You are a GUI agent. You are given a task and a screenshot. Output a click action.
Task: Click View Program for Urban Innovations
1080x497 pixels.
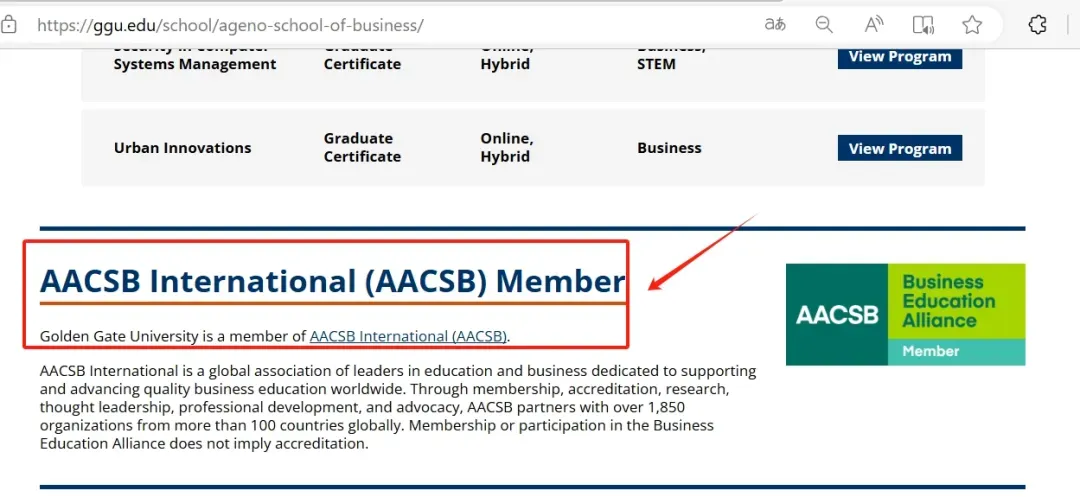click(899, 148)
